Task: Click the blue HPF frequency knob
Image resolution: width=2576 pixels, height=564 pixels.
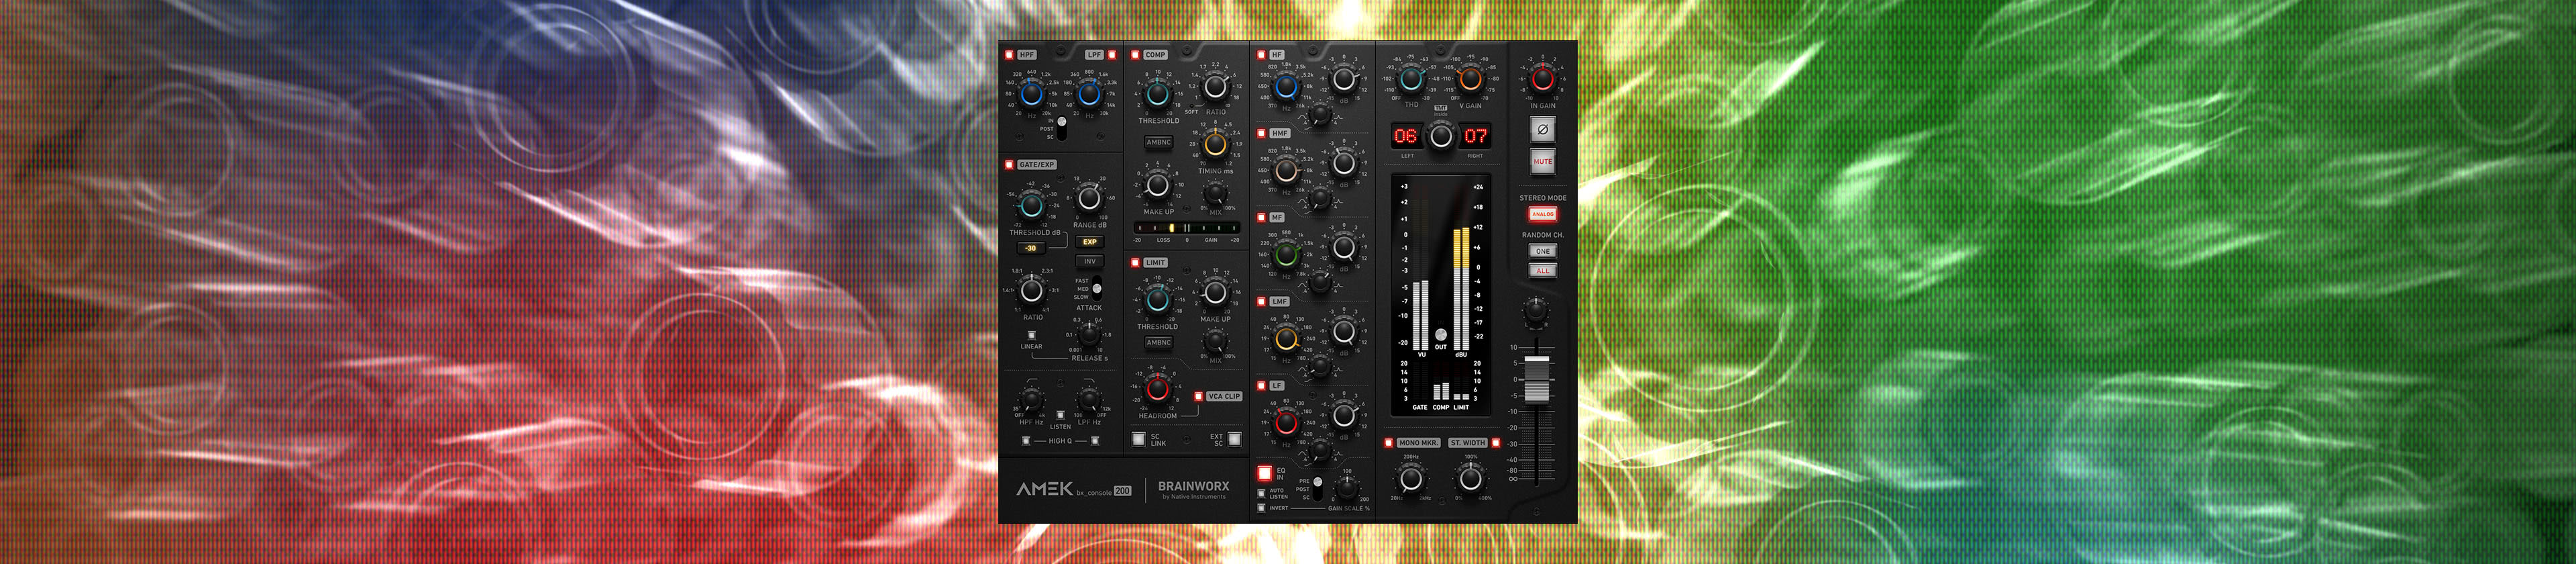Action: (1031, 95)
